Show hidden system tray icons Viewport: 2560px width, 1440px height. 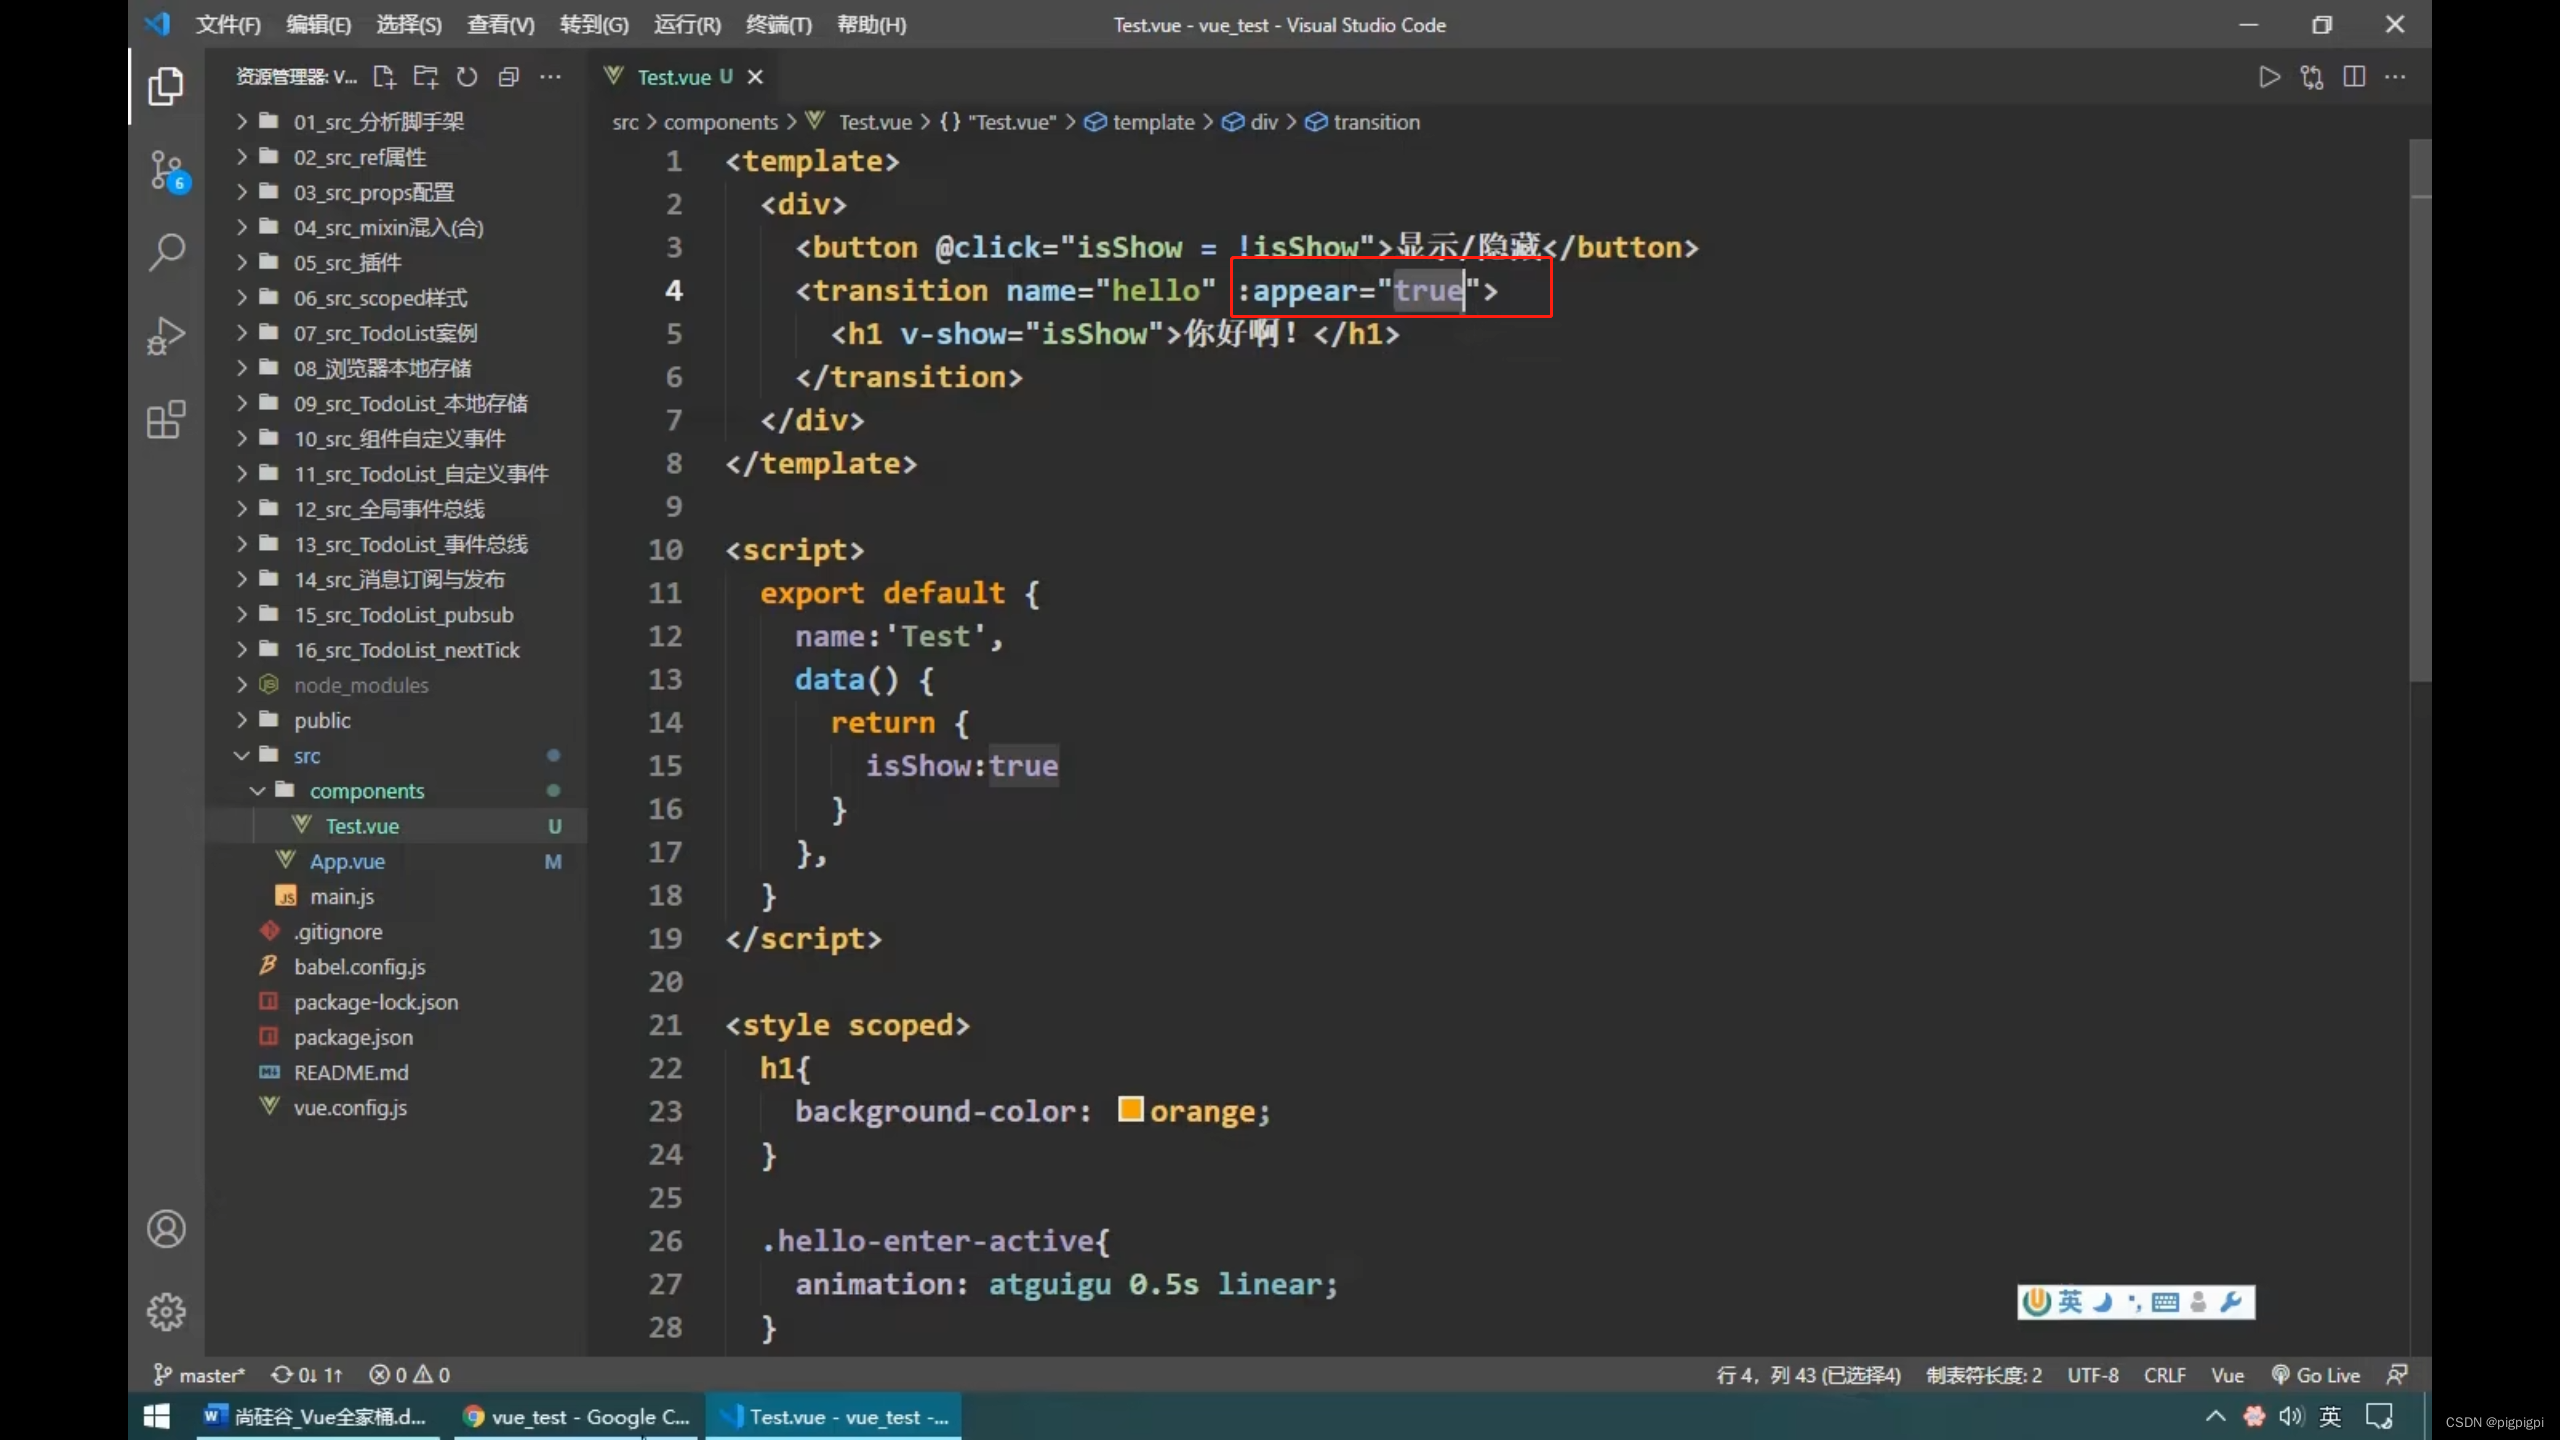click(x=2216, y=1416)
